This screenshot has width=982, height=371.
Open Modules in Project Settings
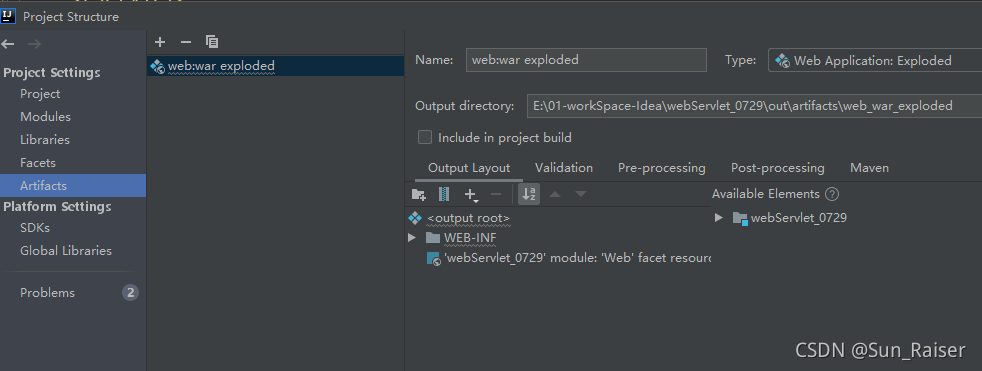[x=45, y=117]
